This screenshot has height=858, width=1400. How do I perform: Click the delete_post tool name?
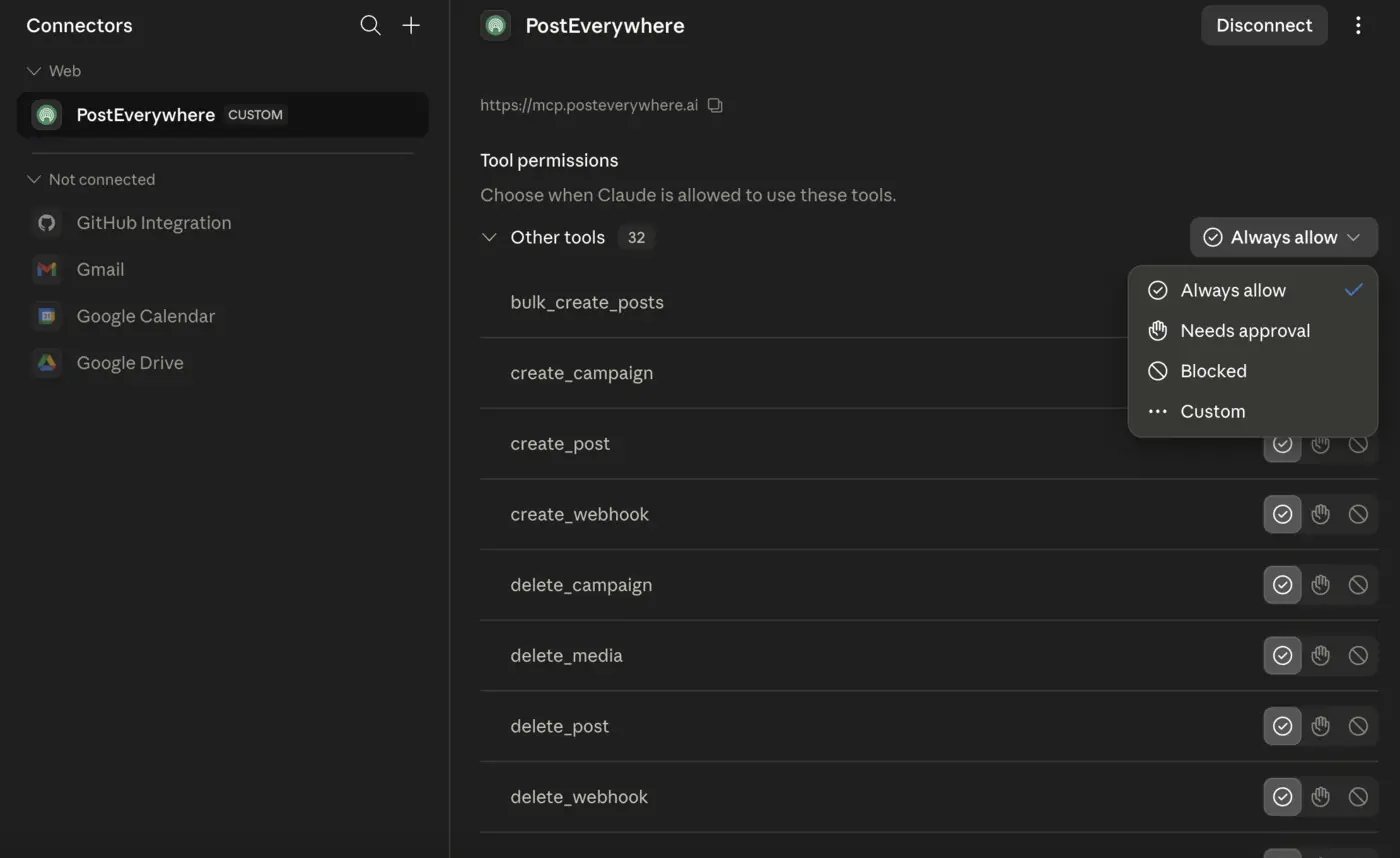point(560,726)
